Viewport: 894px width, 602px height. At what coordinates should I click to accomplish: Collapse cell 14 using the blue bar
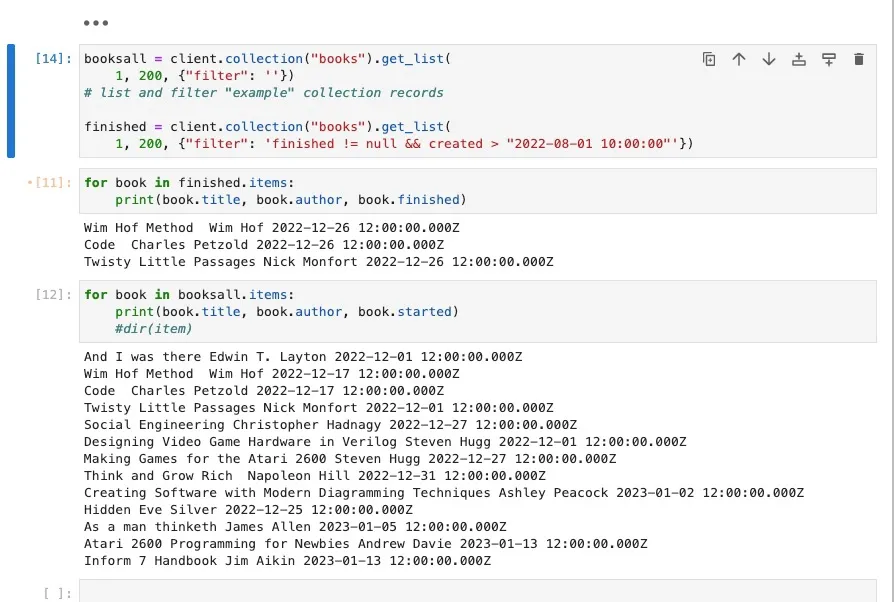click(x=11, y=100)
